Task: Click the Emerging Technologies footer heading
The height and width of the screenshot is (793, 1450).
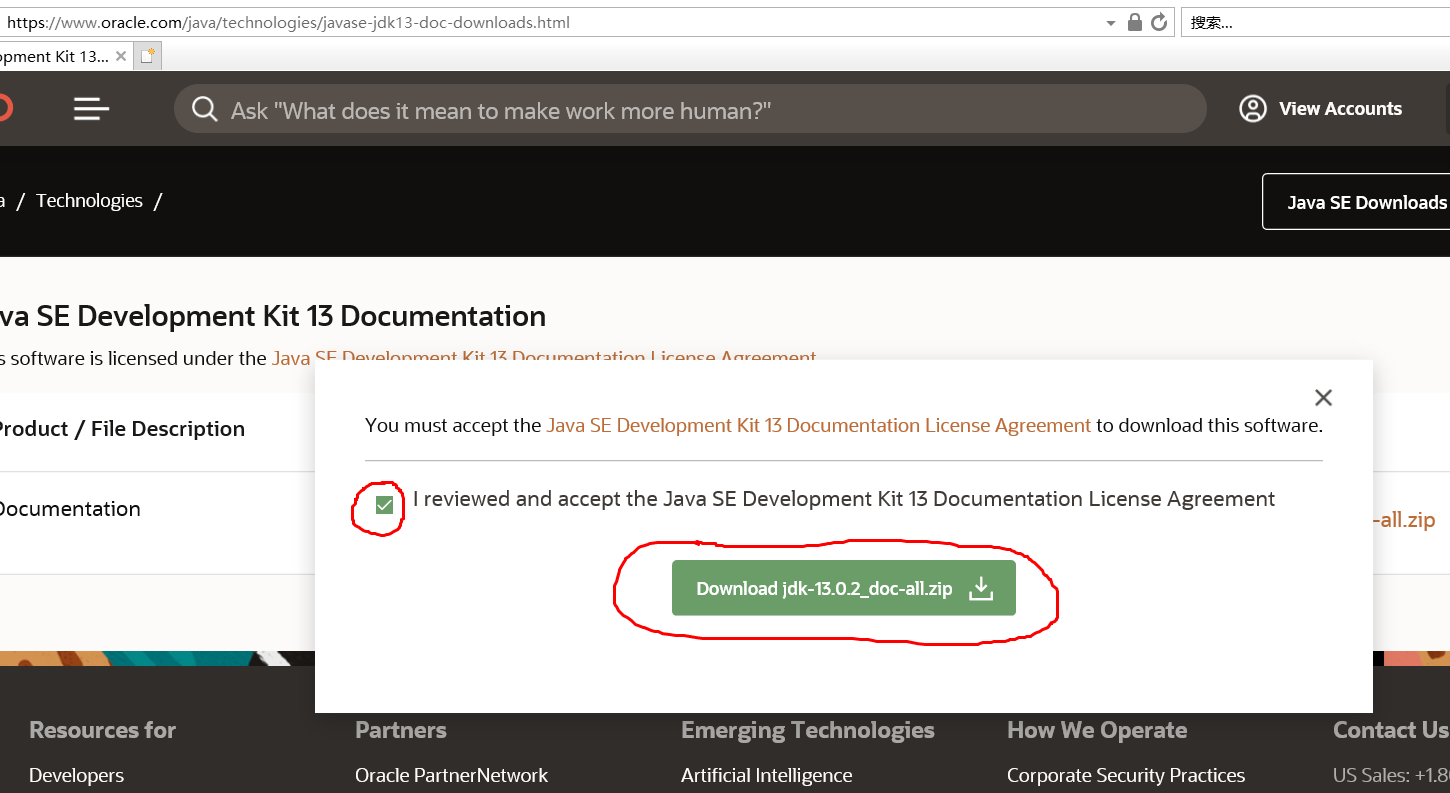Action: tap(807, 730)
